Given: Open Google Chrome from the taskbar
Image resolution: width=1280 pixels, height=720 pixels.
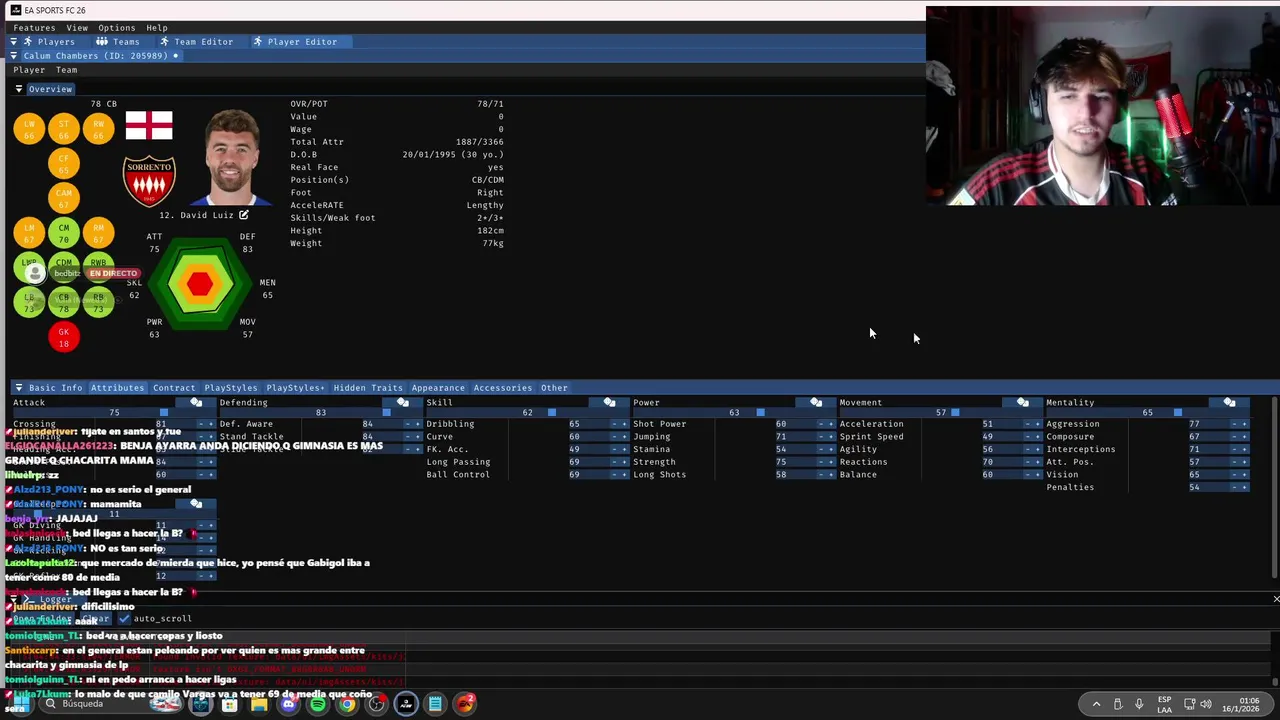Looking at the screenshot, I should coord(347,704).
